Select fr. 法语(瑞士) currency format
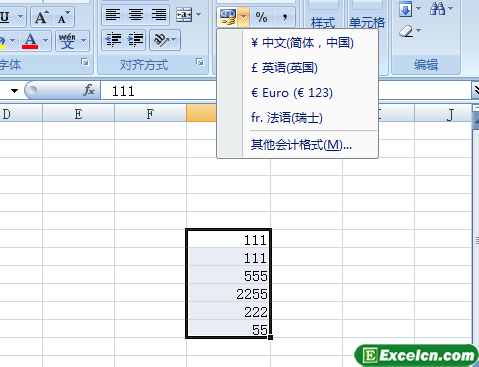This screenshot has width=479, height=367. 298,117
